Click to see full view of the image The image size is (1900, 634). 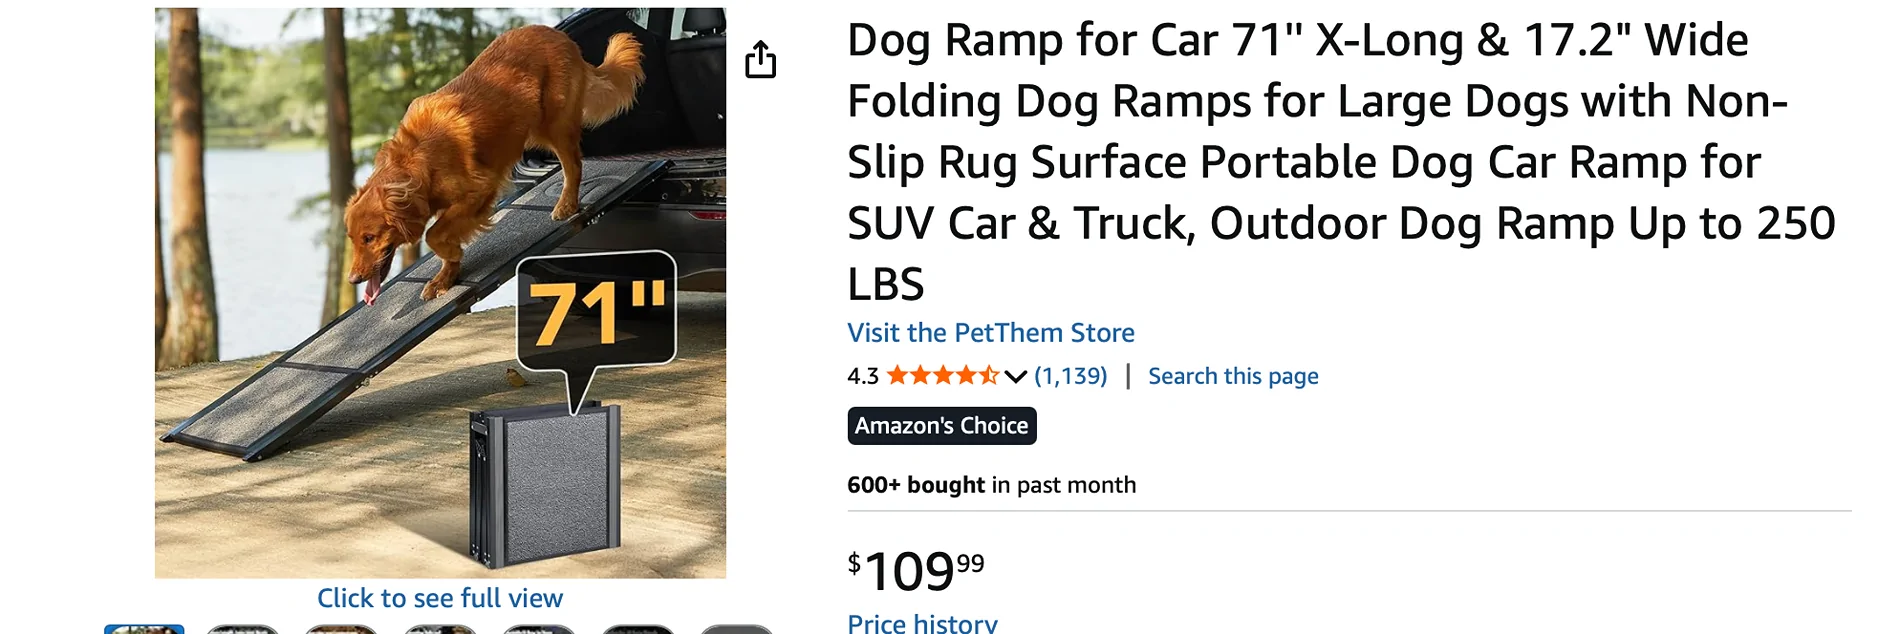440,598
